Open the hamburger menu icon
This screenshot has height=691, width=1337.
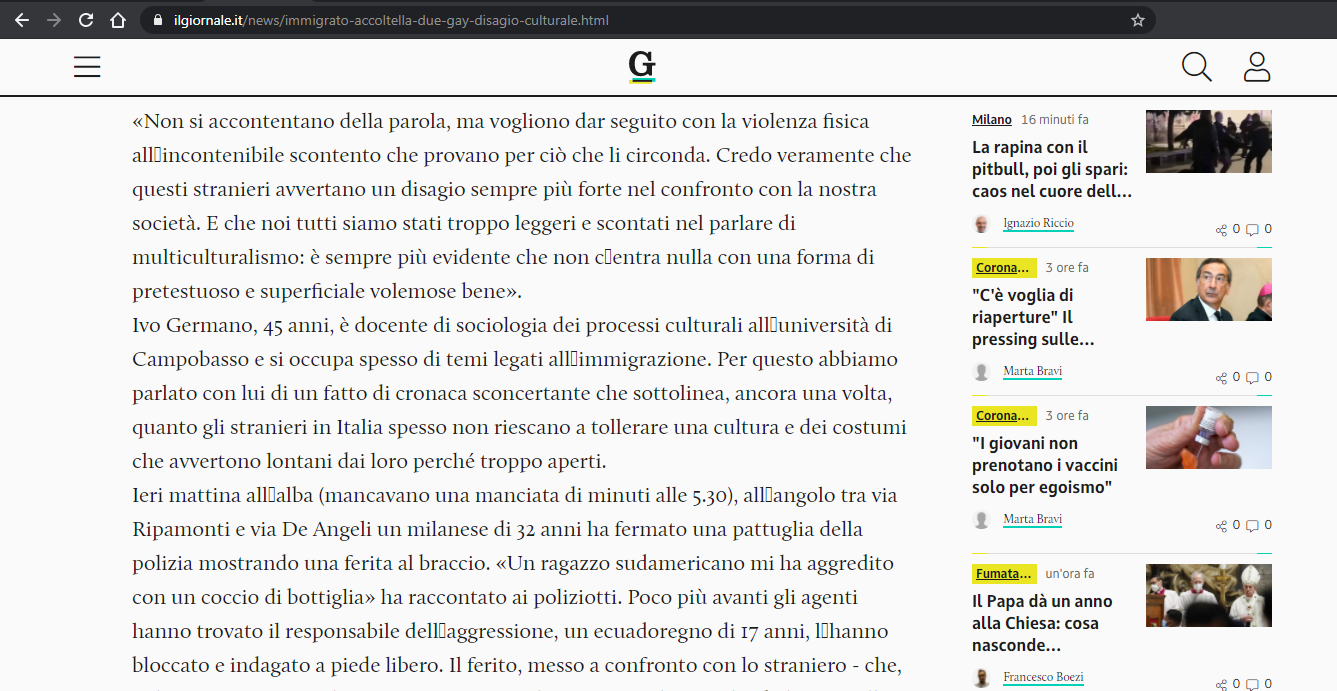[87, 67]
